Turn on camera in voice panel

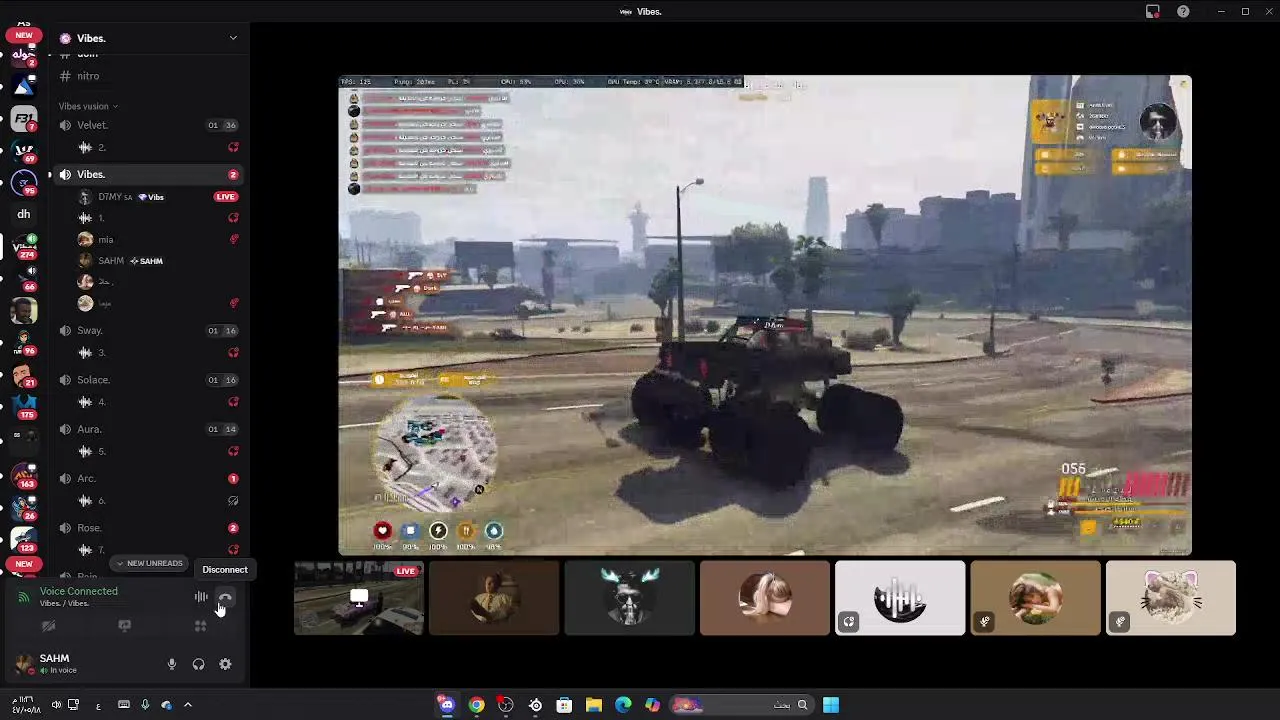tap(48, 626)
